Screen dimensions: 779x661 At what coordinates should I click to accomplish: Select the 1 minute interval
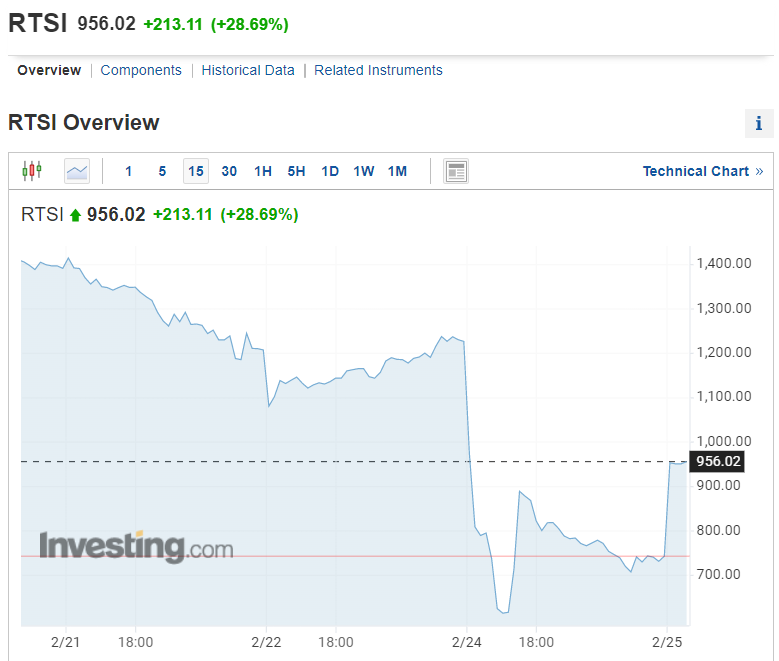click(x=128, y=171)
